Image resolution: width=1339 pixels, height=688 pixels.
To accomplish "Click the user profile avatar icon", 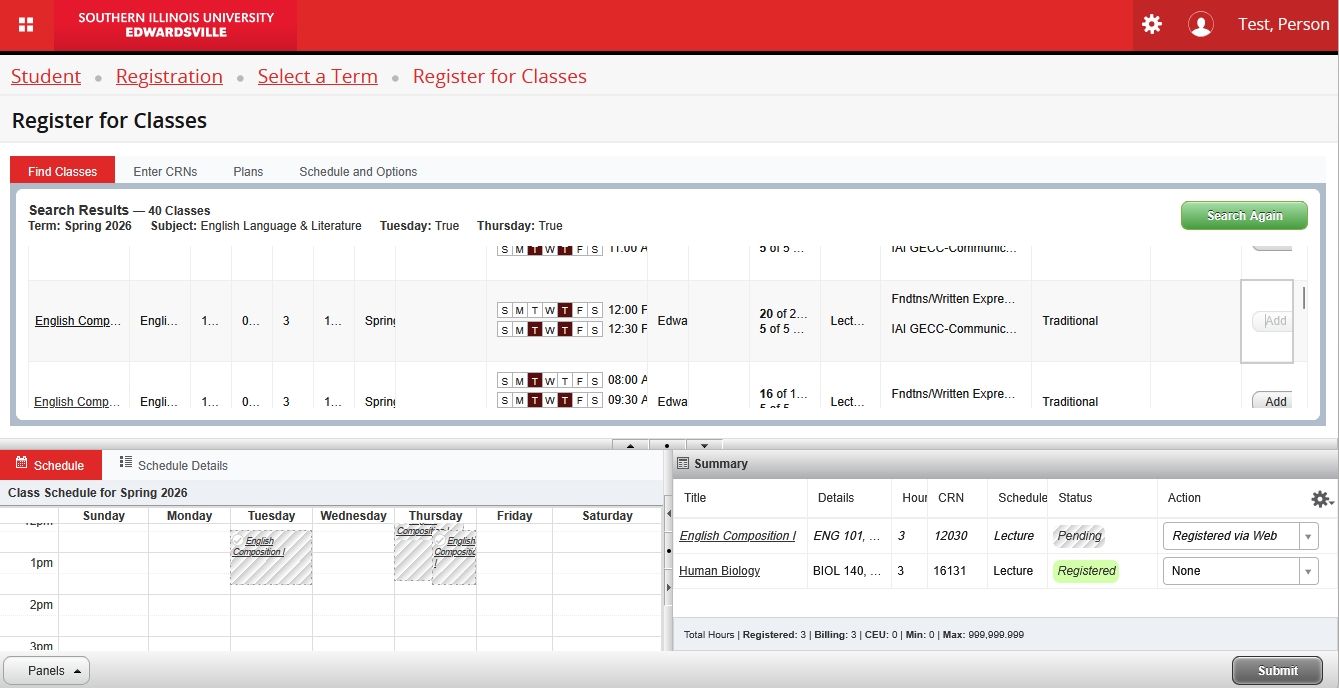I will pyautogui.click(x=1200, y=25).
